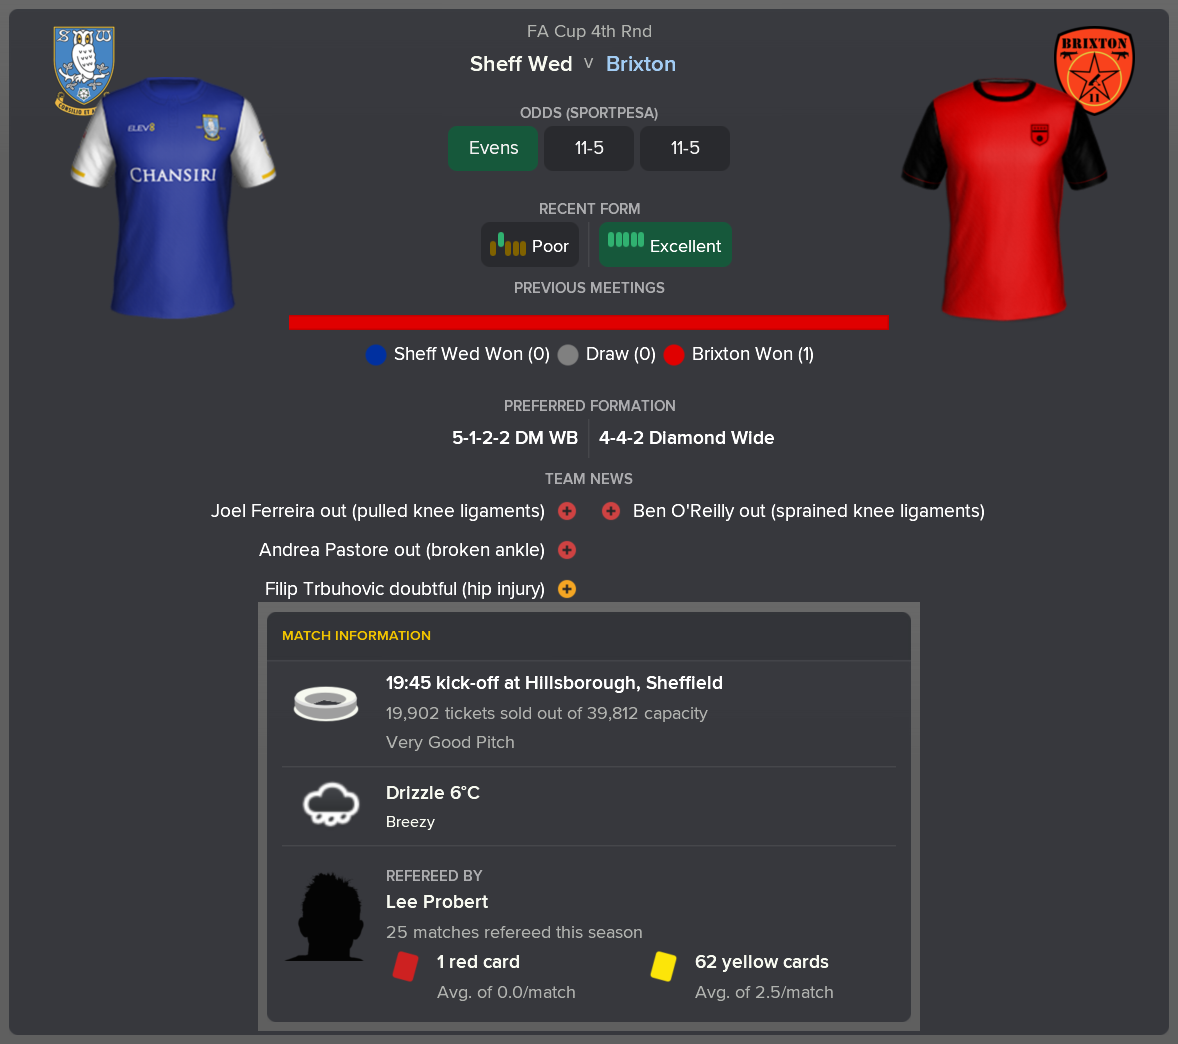Click injury icon beside Joel Ferreira
The width and height of the screenshot is (1178, 1044).
point(567,511)
